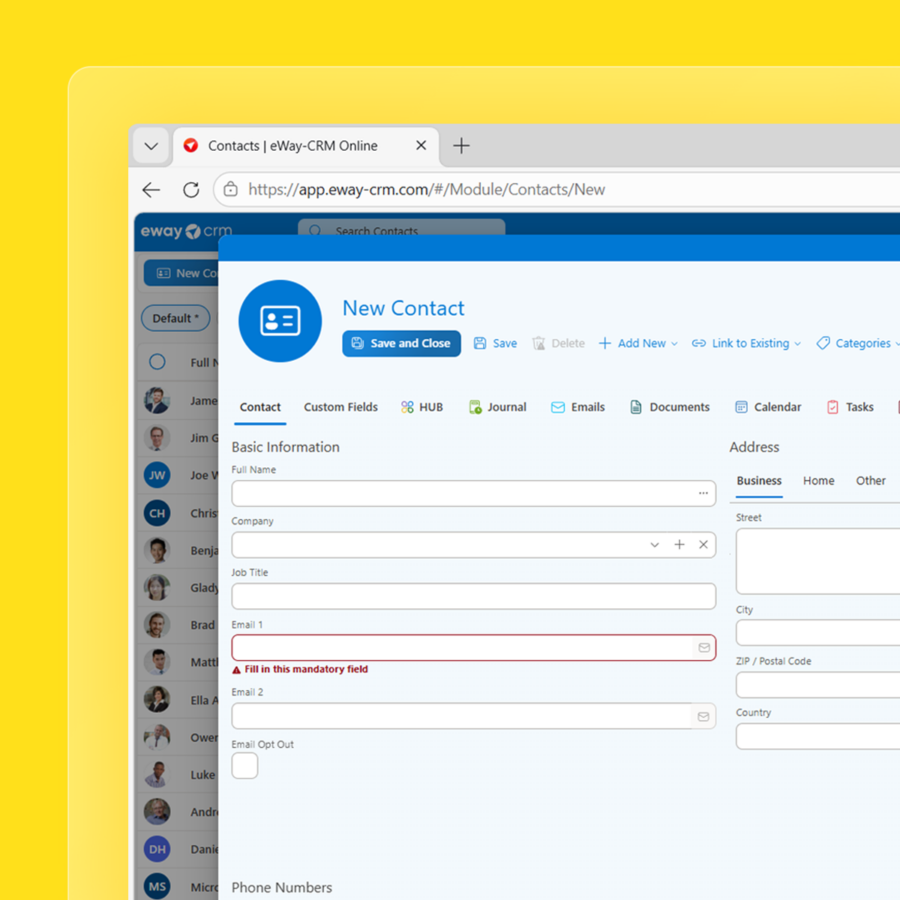The image size is (900, 900).
Task: Reload the page with refresh icon
Action: [191, 190]
